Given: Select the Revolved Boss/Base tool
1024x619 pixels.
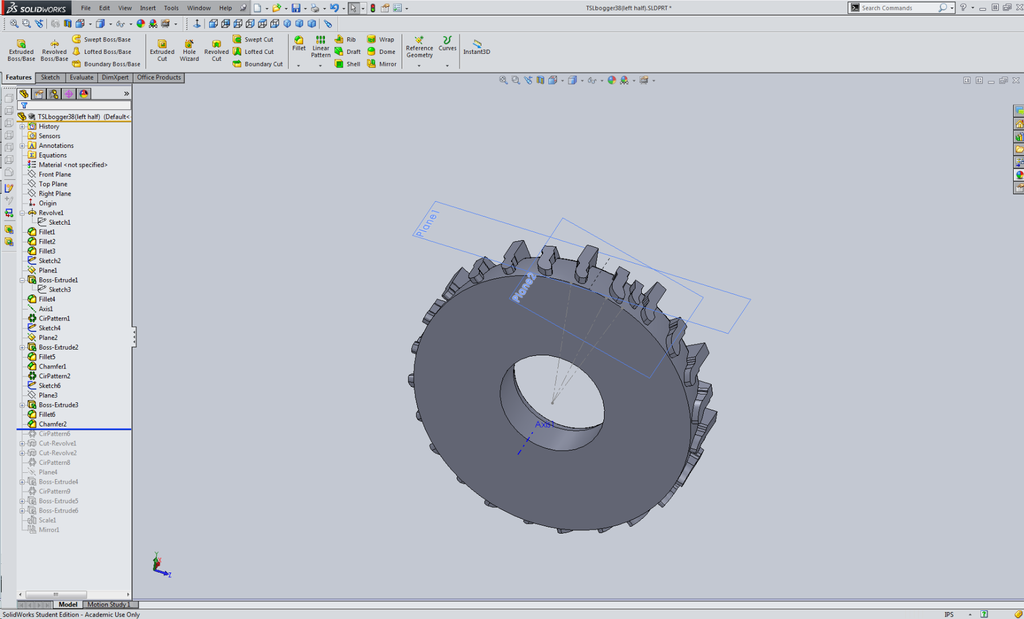Looking at the screenshot, I should coord(54,49).
